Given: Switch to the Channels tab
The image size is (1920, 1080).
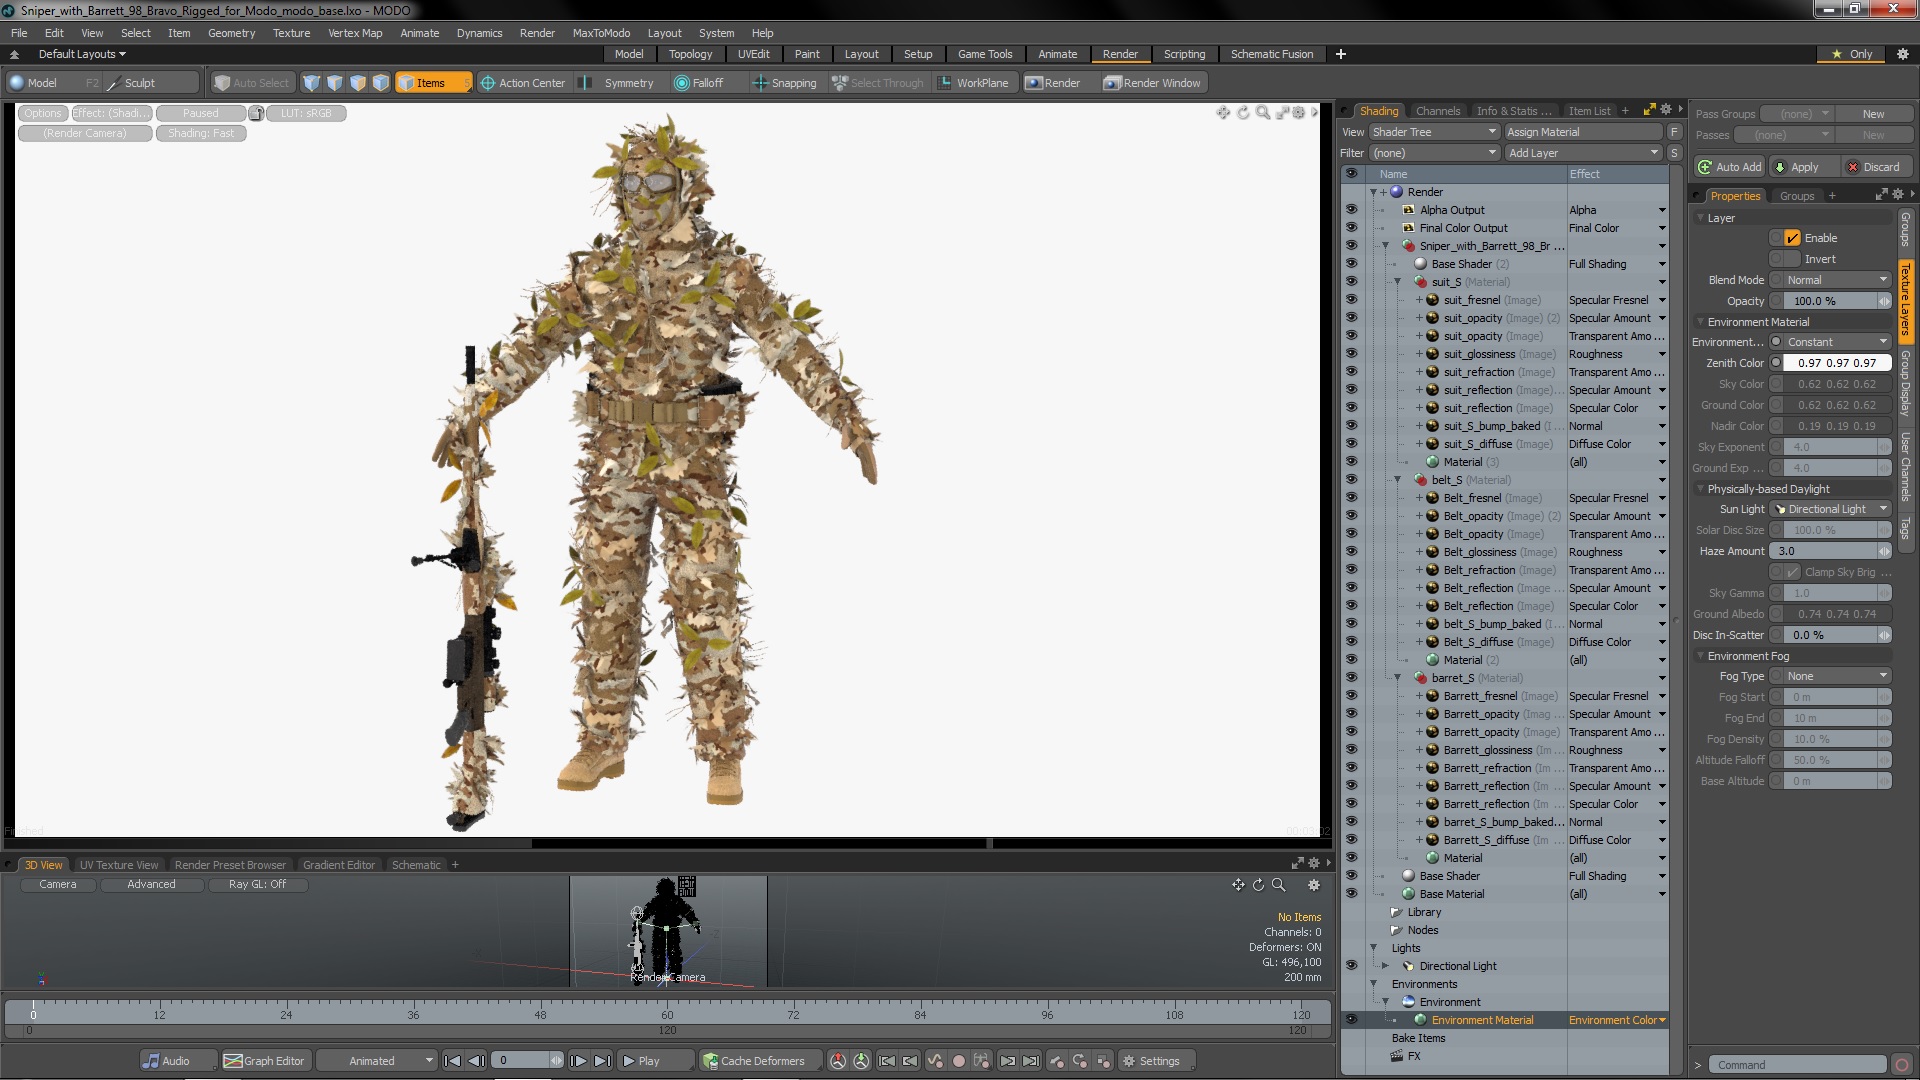Looking at the screenshot, I should (1438, 111).
